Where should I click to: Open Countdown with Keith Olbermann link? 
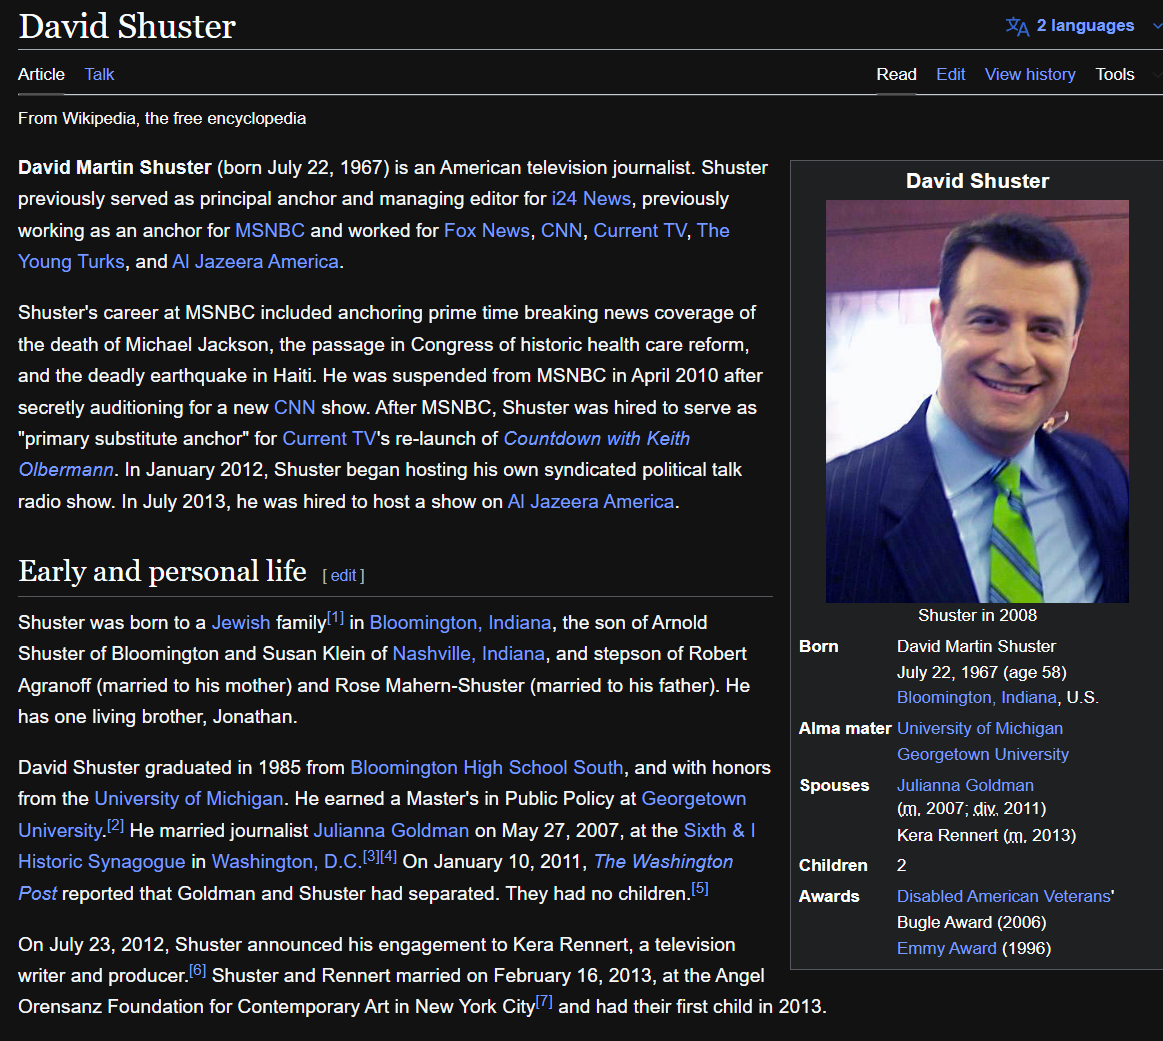[596, 439]
